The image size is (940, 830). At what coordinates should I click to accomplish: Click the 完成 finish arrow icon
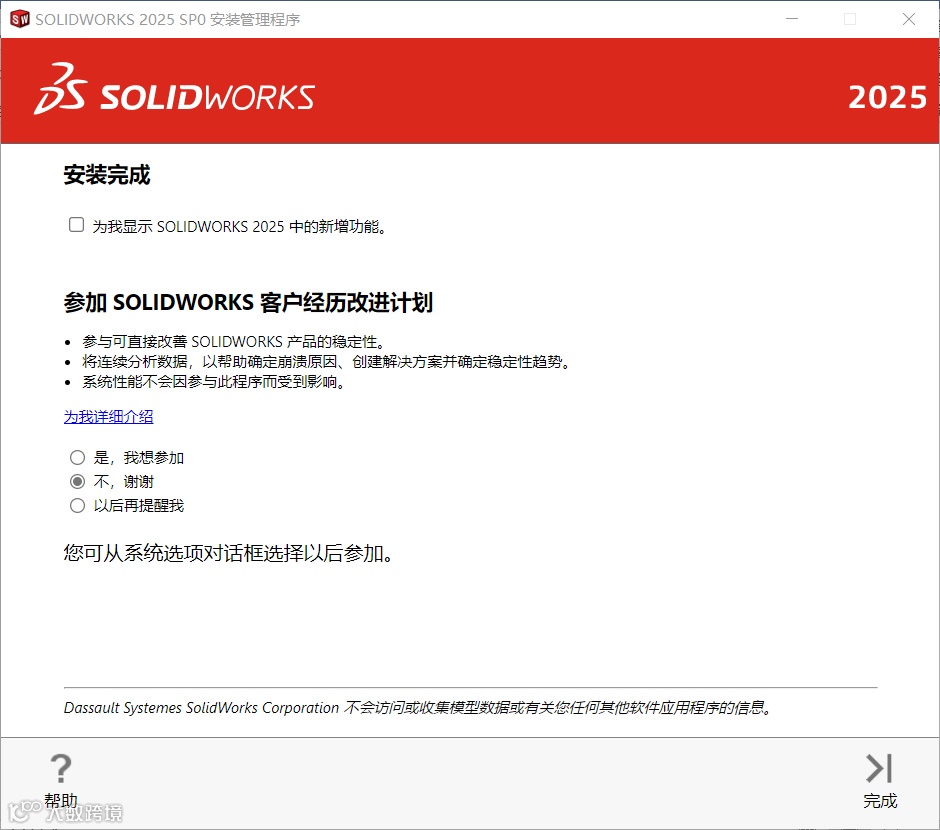point(879,769)
